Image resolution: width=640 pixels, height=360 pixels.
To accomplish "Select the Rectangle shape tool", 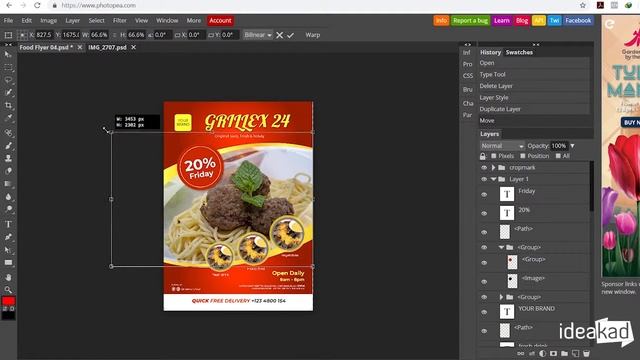I will (8, 262).
